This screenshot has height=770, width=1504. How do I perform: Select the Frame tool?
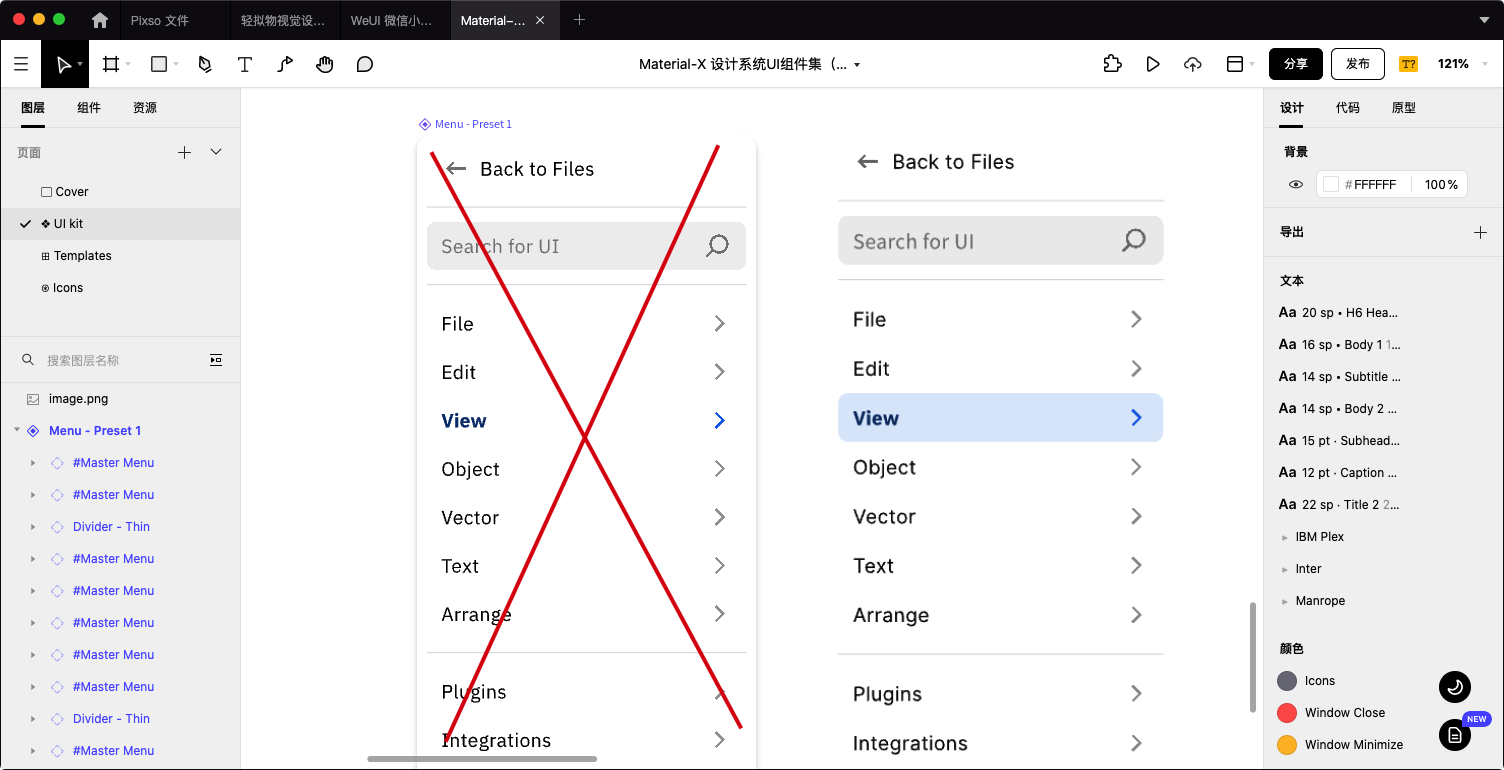[x=111, y=64]
